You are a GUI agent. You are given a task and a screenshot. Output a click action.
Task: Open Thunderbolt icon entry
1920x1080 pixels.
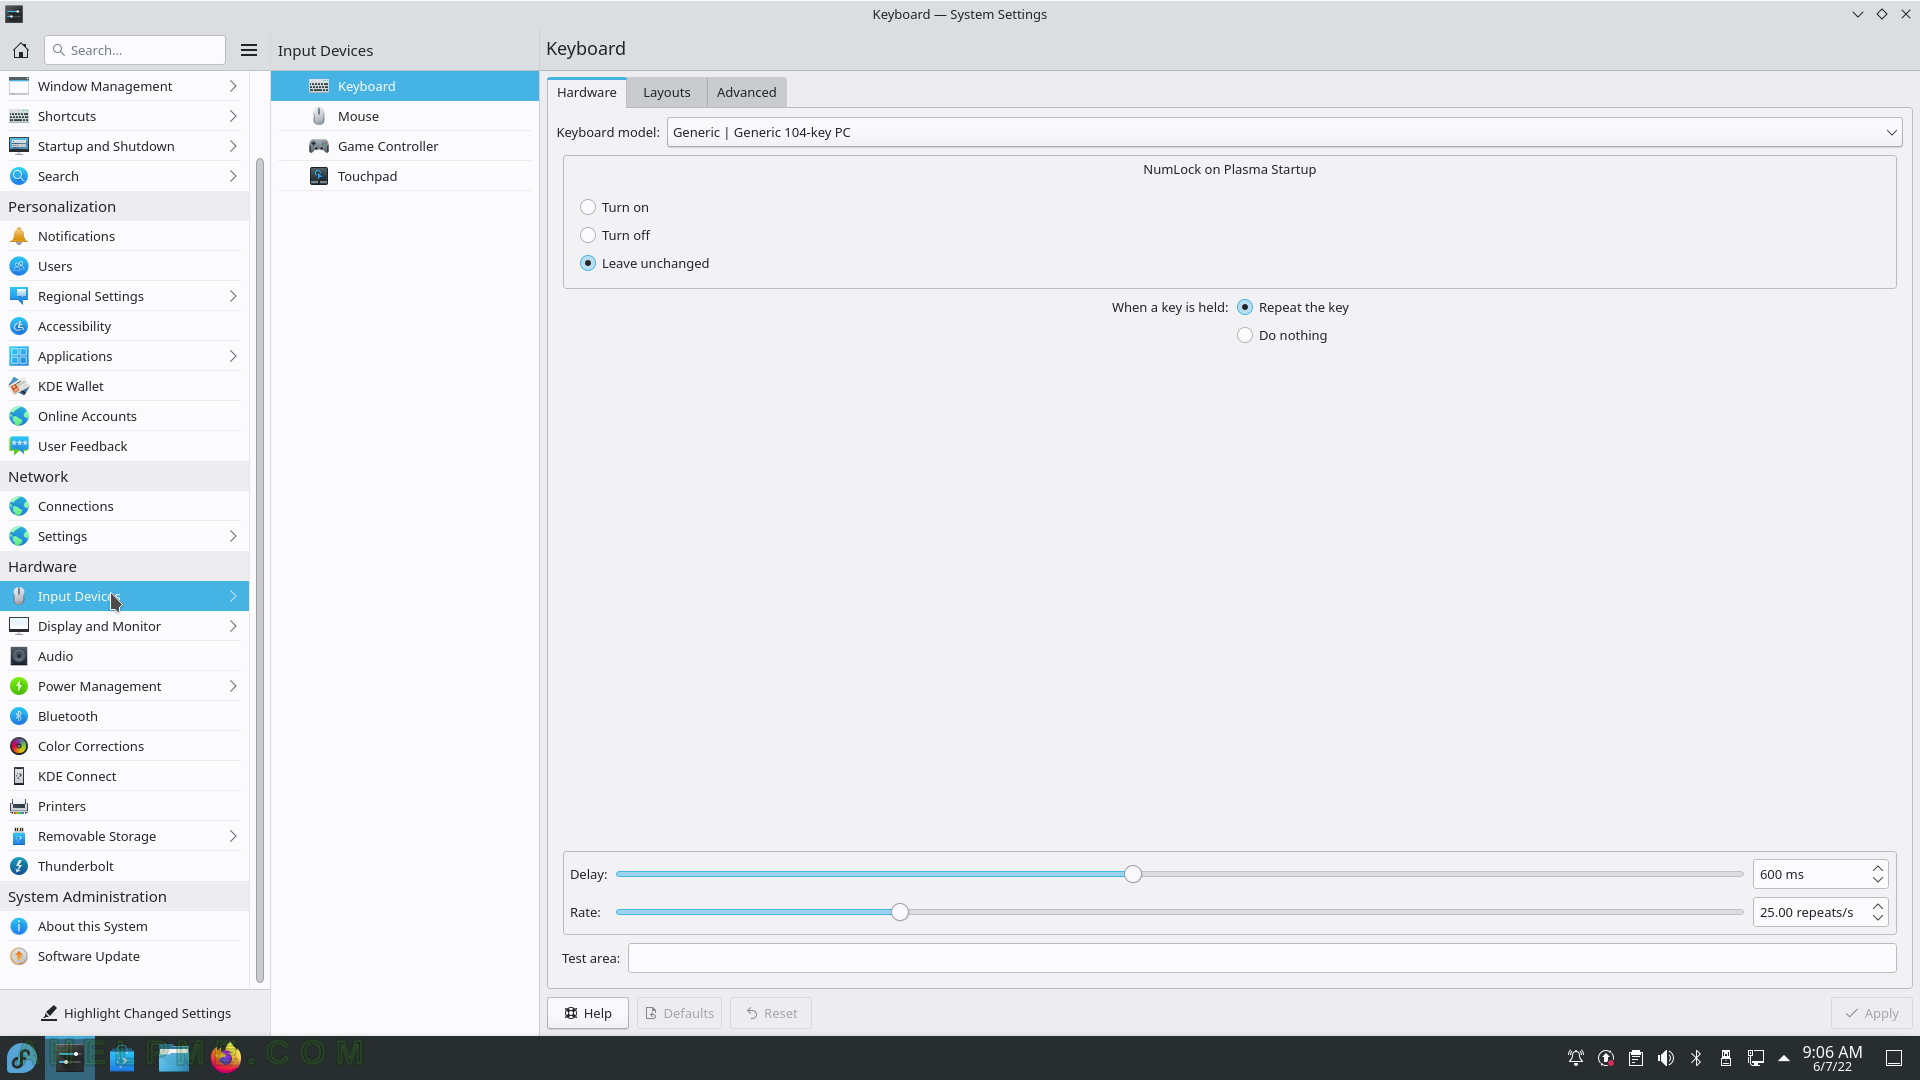point(19,866)
